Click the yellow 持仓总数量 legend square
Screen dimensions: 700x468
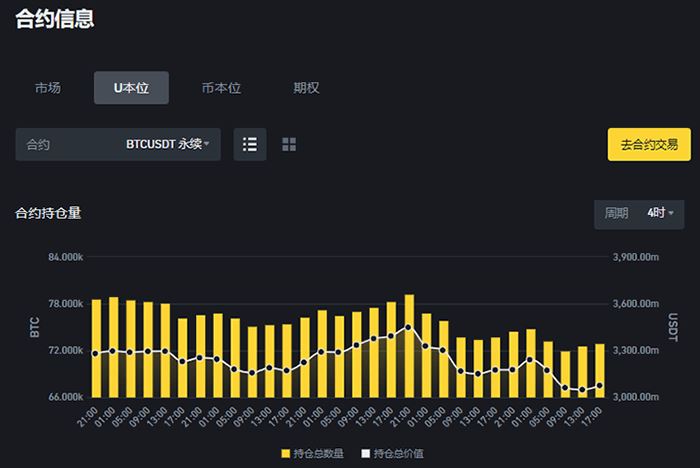287,454
